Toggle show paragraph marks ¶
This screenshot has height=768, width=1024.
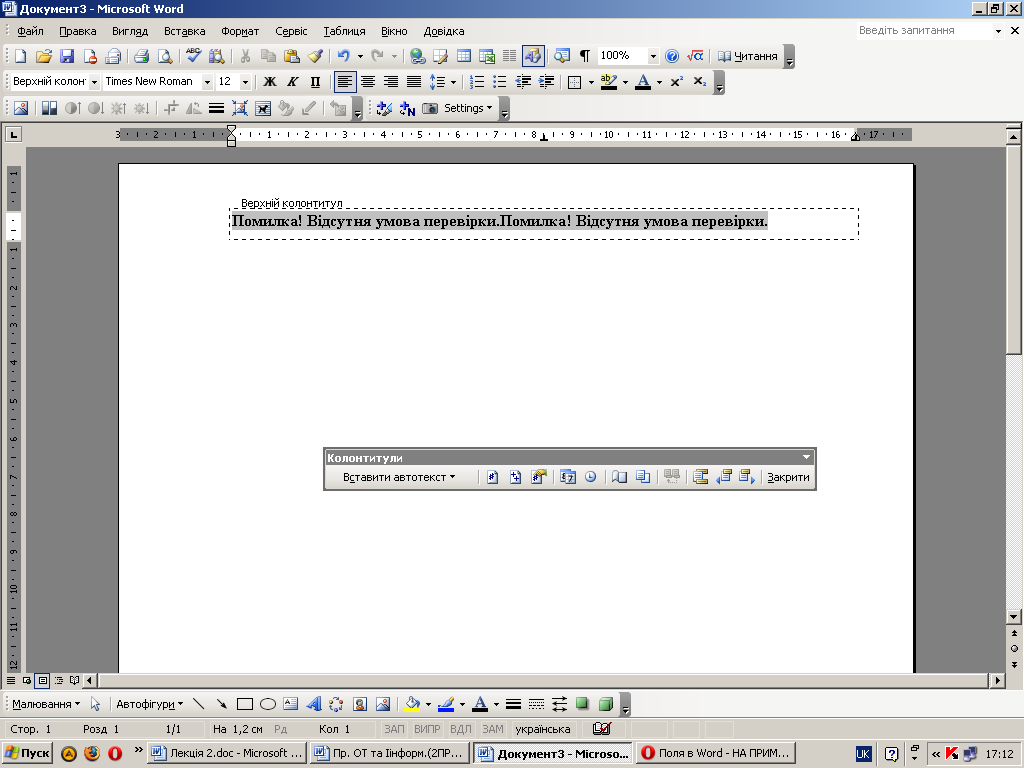tap(585, 56)
